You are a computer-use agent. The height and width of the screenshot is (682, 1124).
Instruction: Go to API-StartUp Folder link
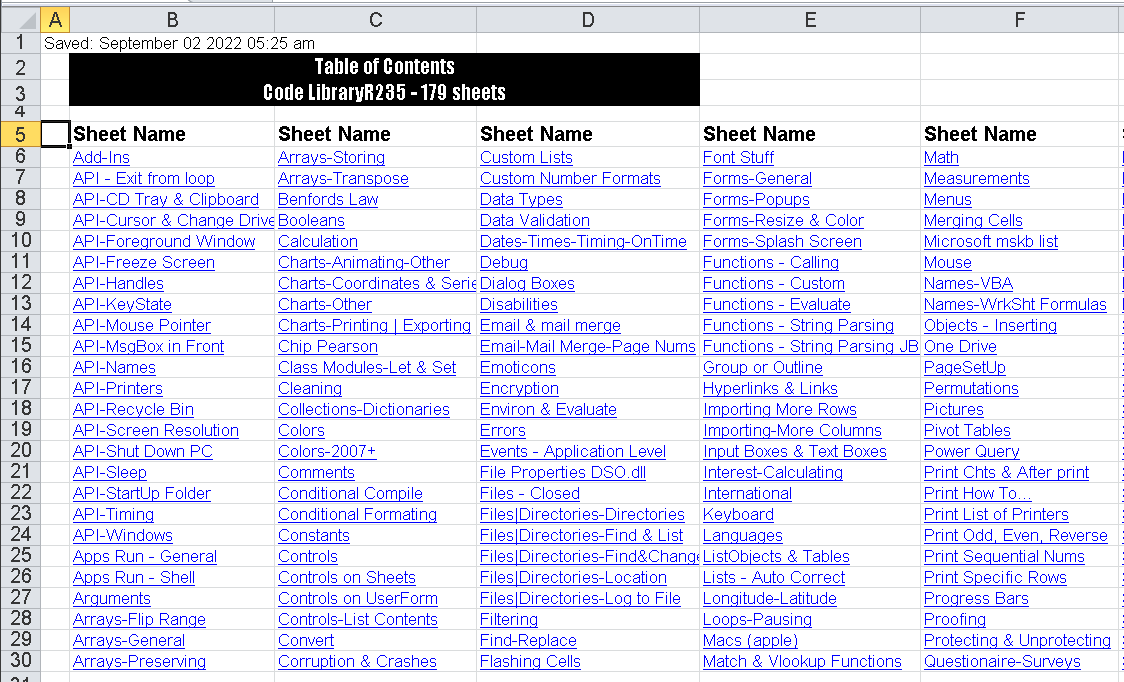coord(142,493)
